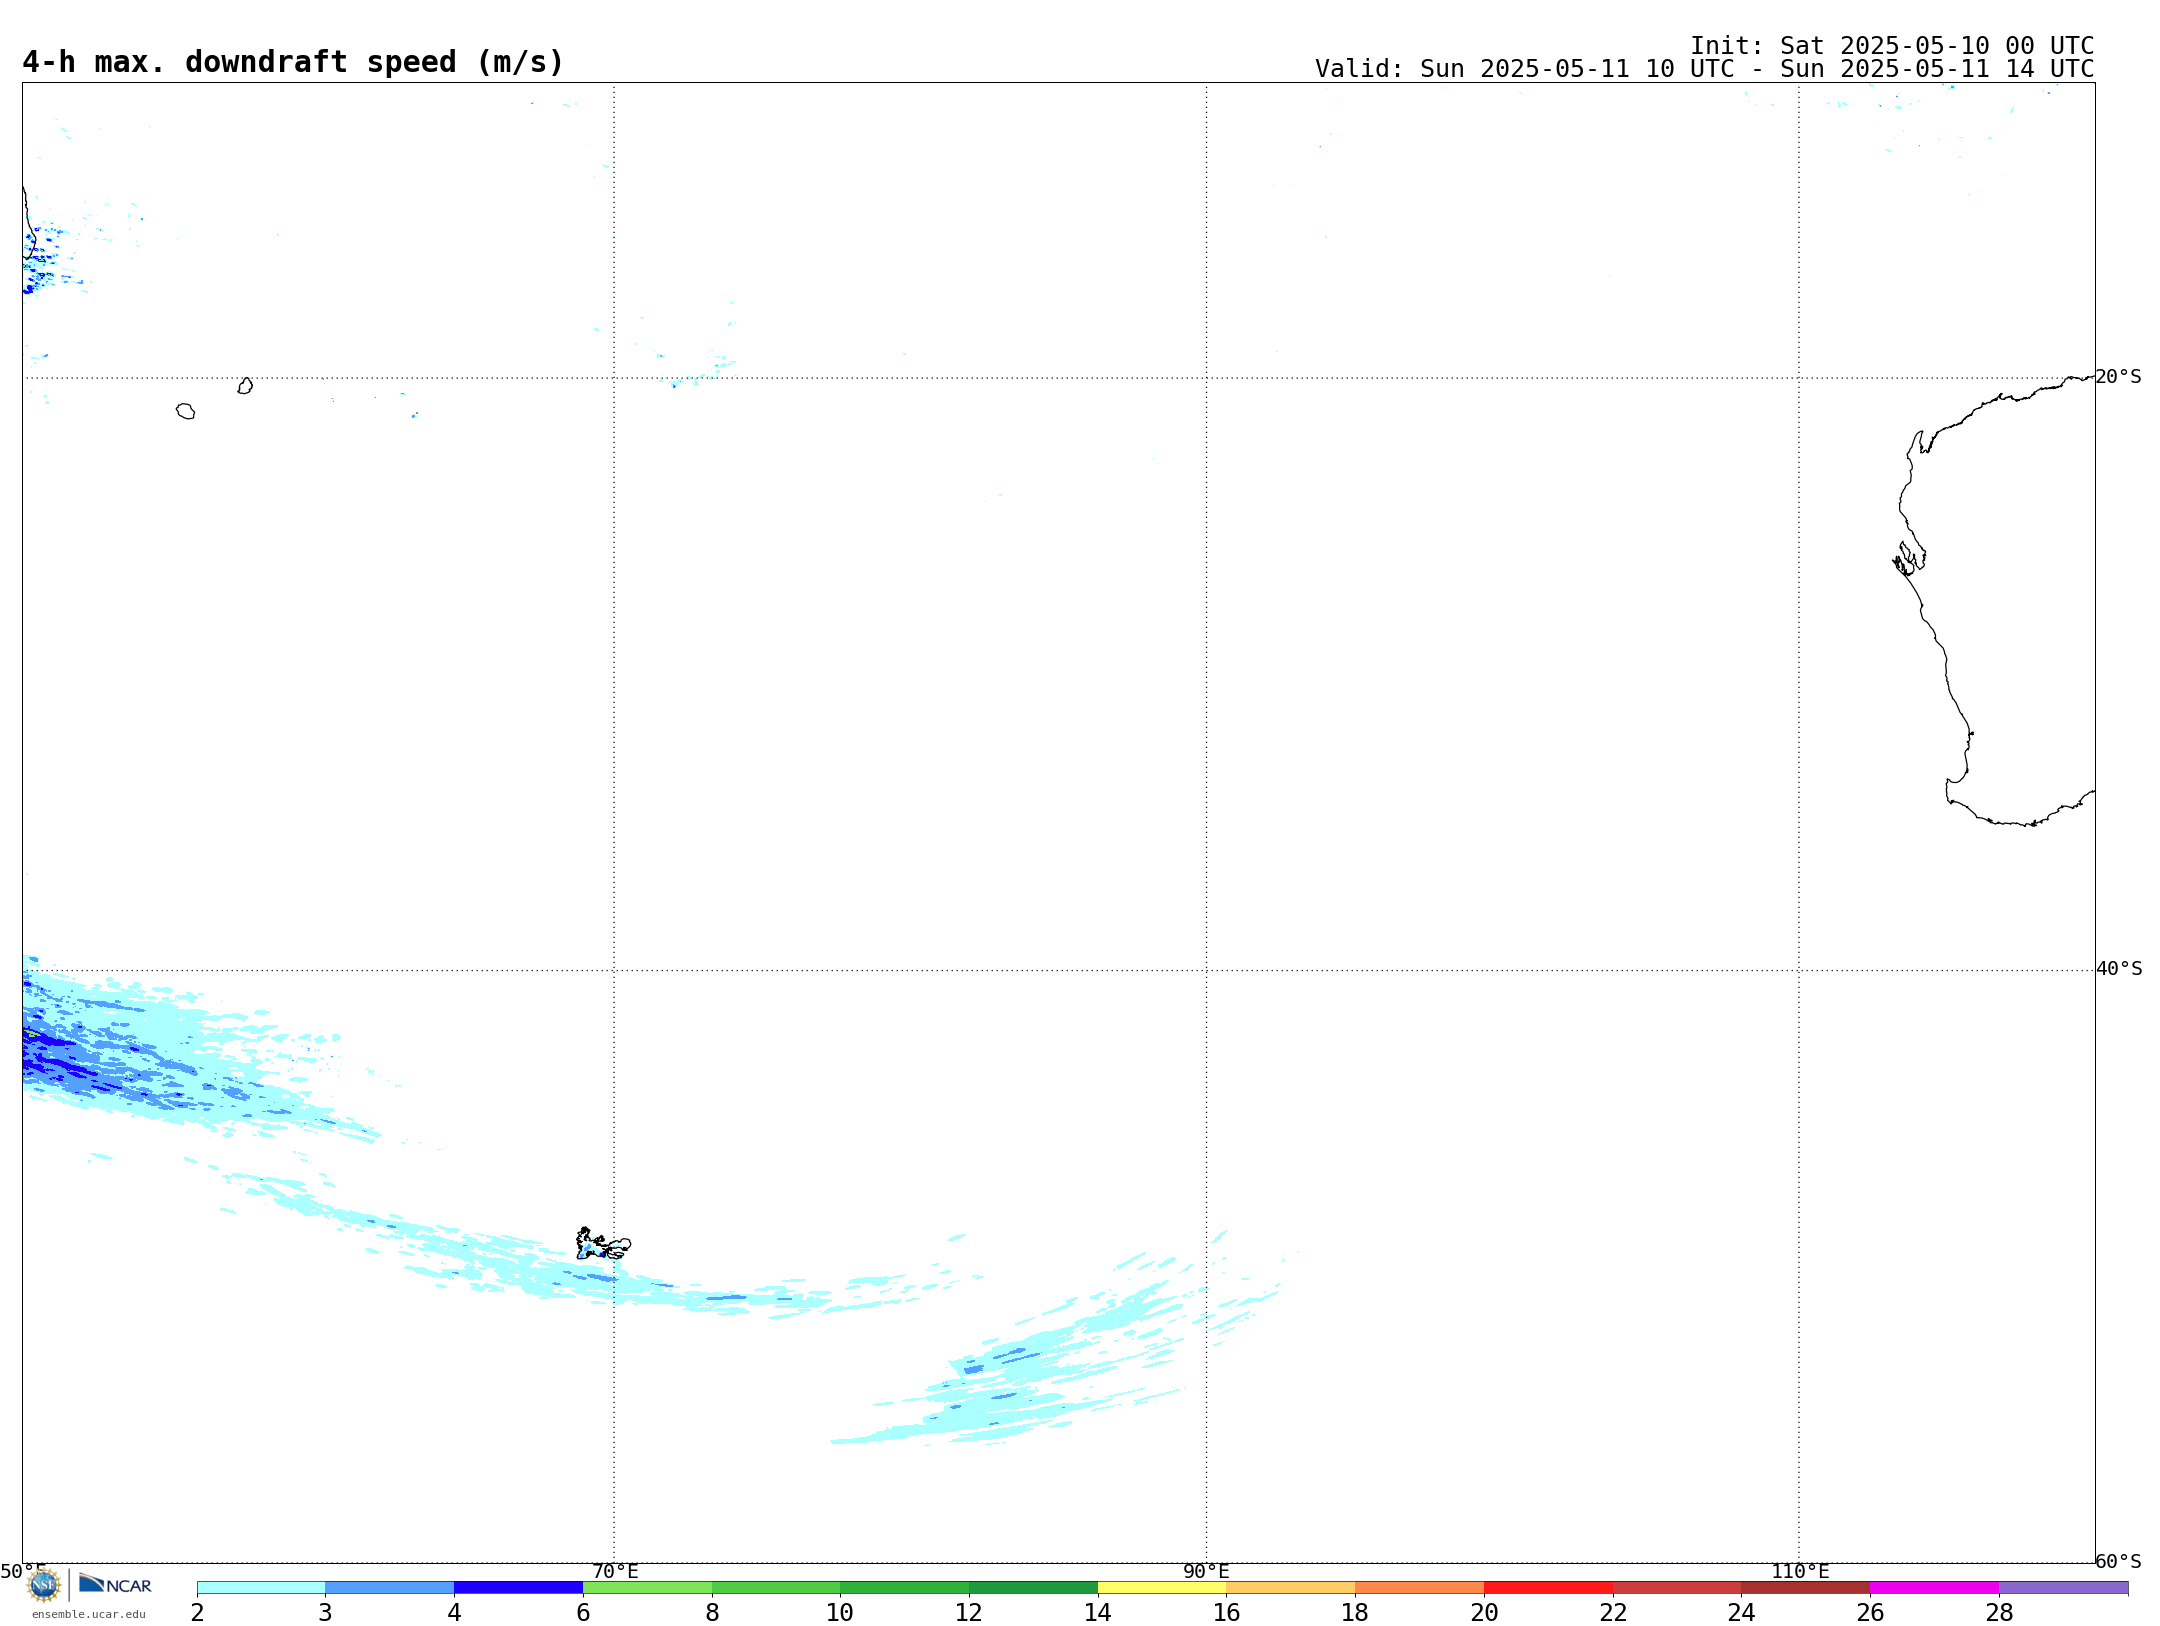Click the 110°E longitude label
Image resolution: width=2160 pixels, height=1626 pixels.
click(x=1800, y=1571)
